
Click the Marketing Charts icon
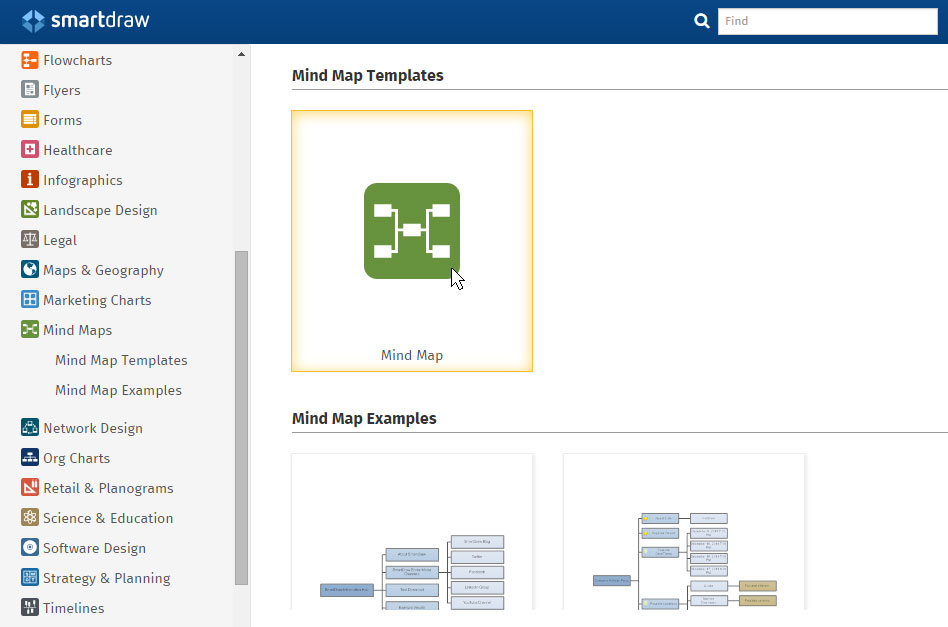tap(30, 299)
